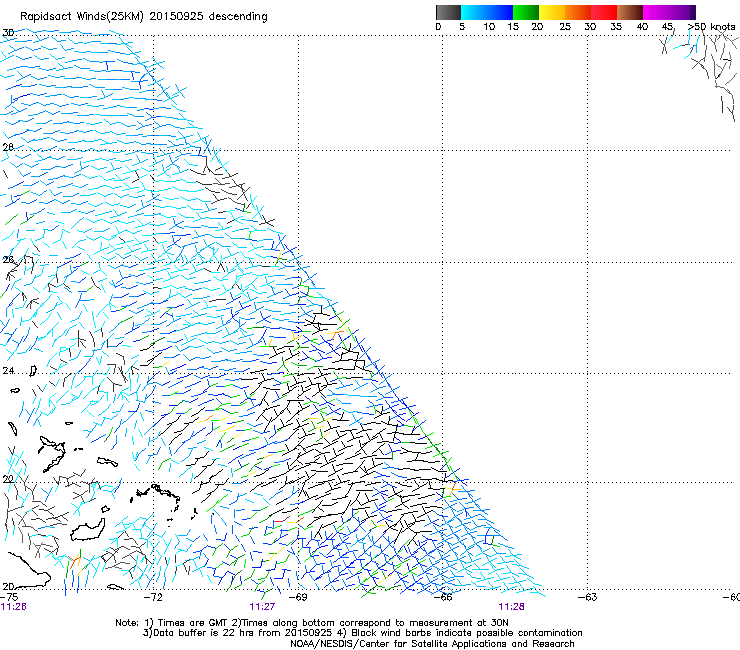
Task: Click the legend tick label 40
Action: tap(642, 26)
